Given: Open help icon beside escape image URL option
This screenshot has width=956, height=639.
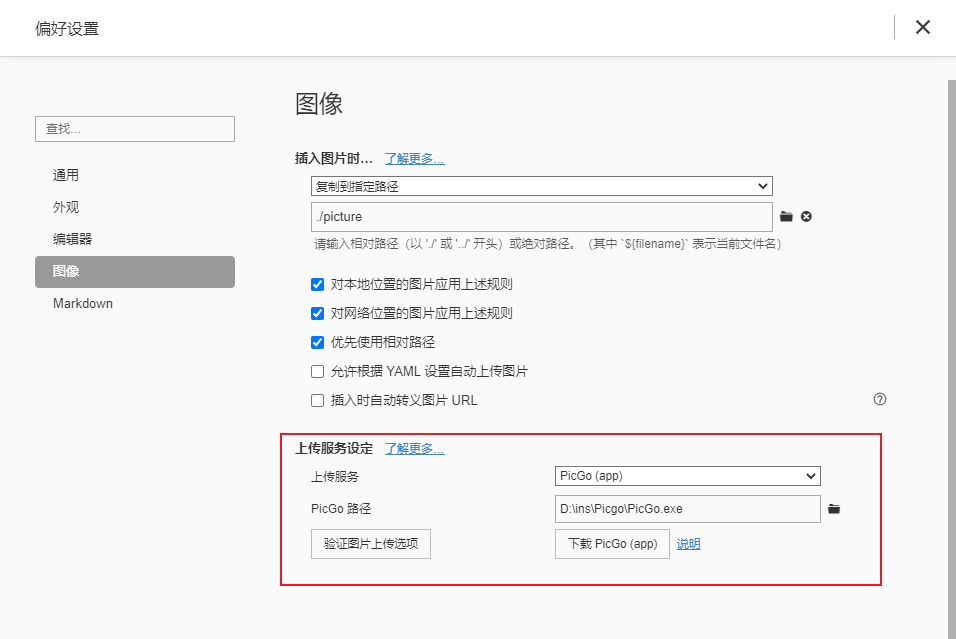Looking at the screenshot, I should point(880,399).
